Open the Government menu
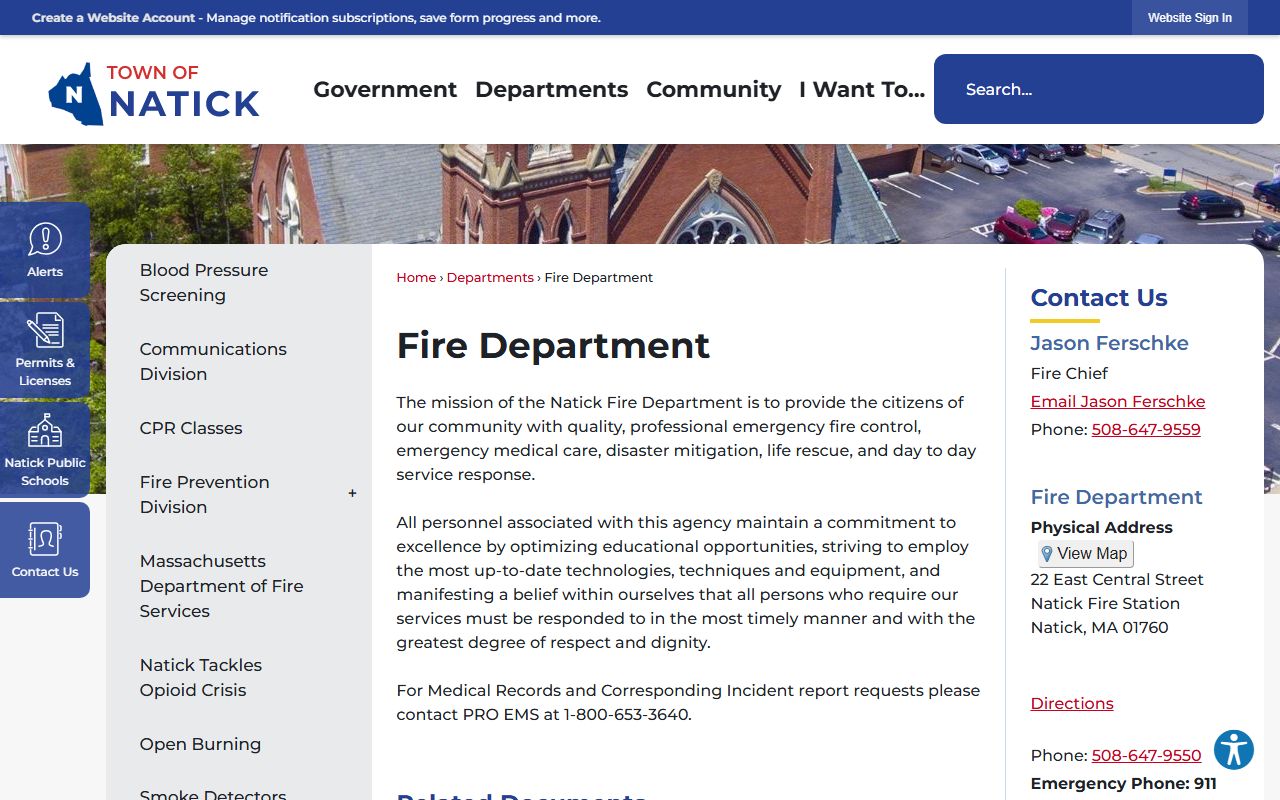The width and height of the screenshot is (1280, 800). click(385, 89)
